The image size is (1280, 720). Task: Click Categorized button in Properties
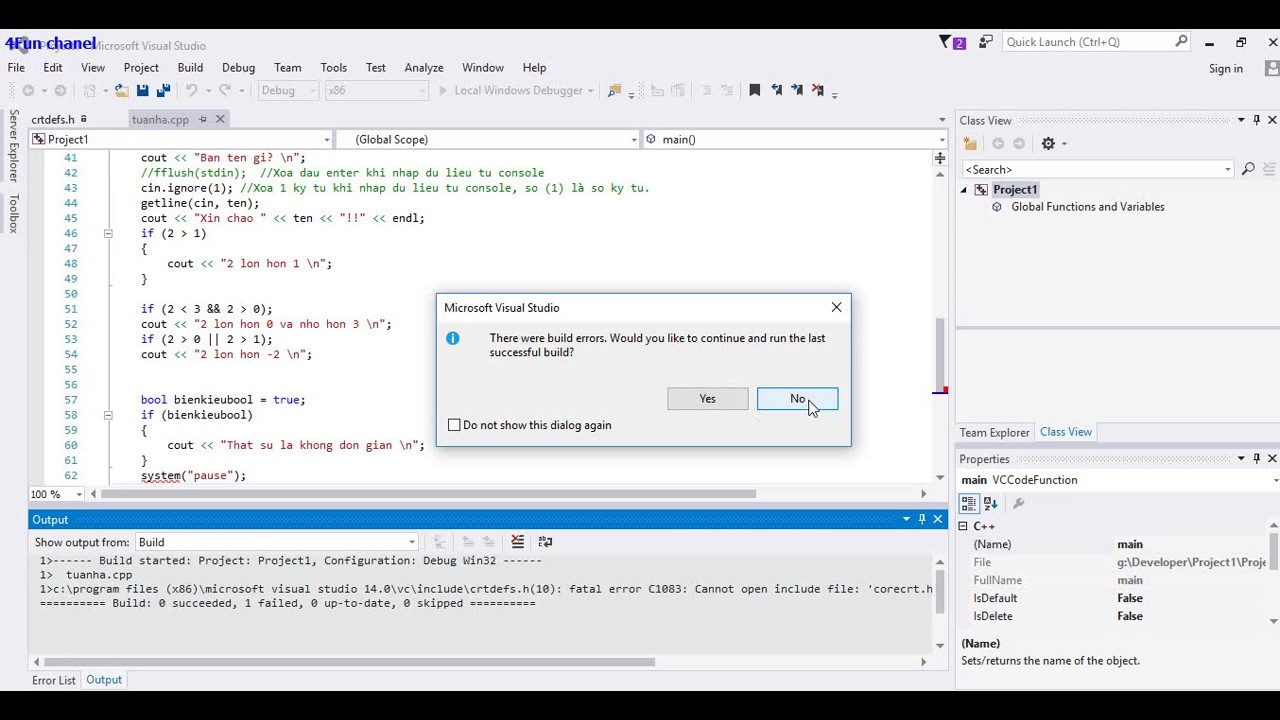(x=969, y=504)
